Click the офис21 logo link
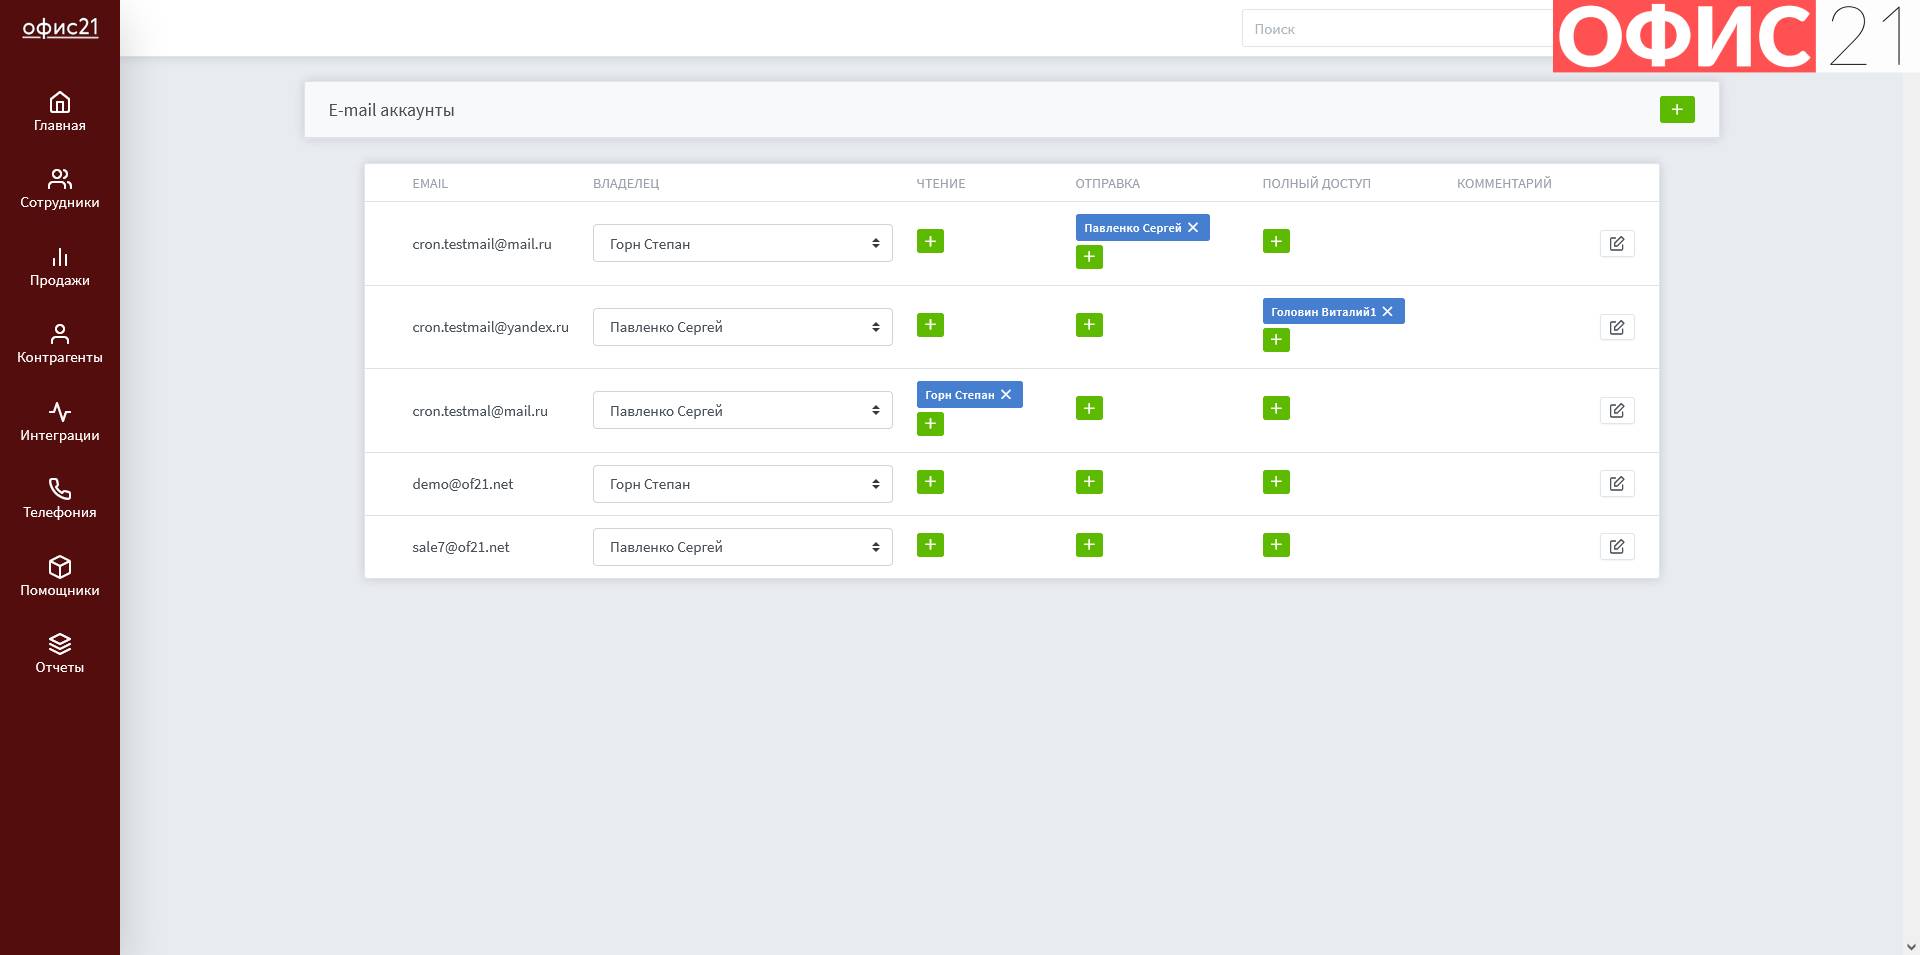This screenshot has height=955, width=1920. pyautogui.click(x=60, y=27)
